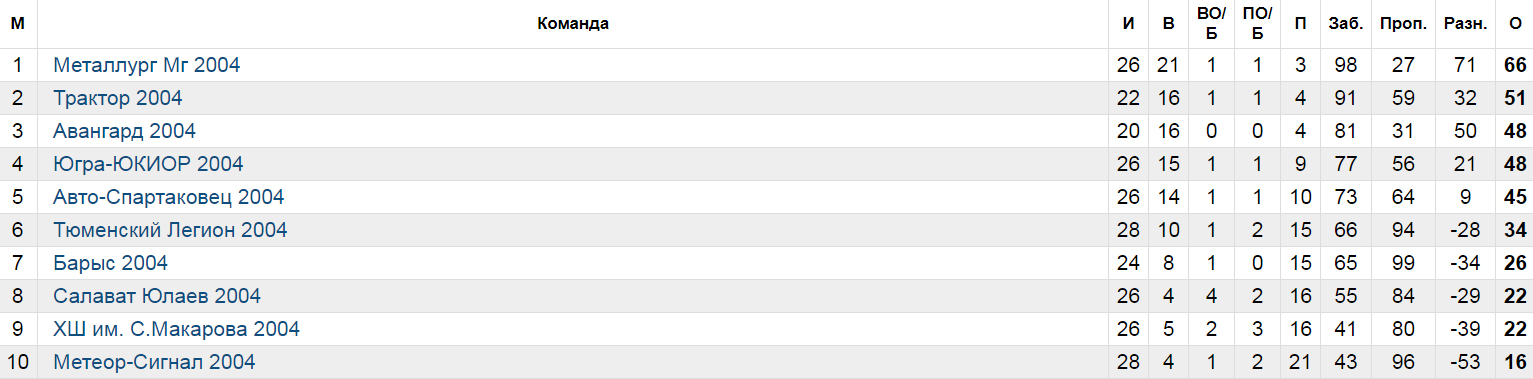
Task: Open the Металлург Мг 2004 team link
Action: [x=147, y=65]
